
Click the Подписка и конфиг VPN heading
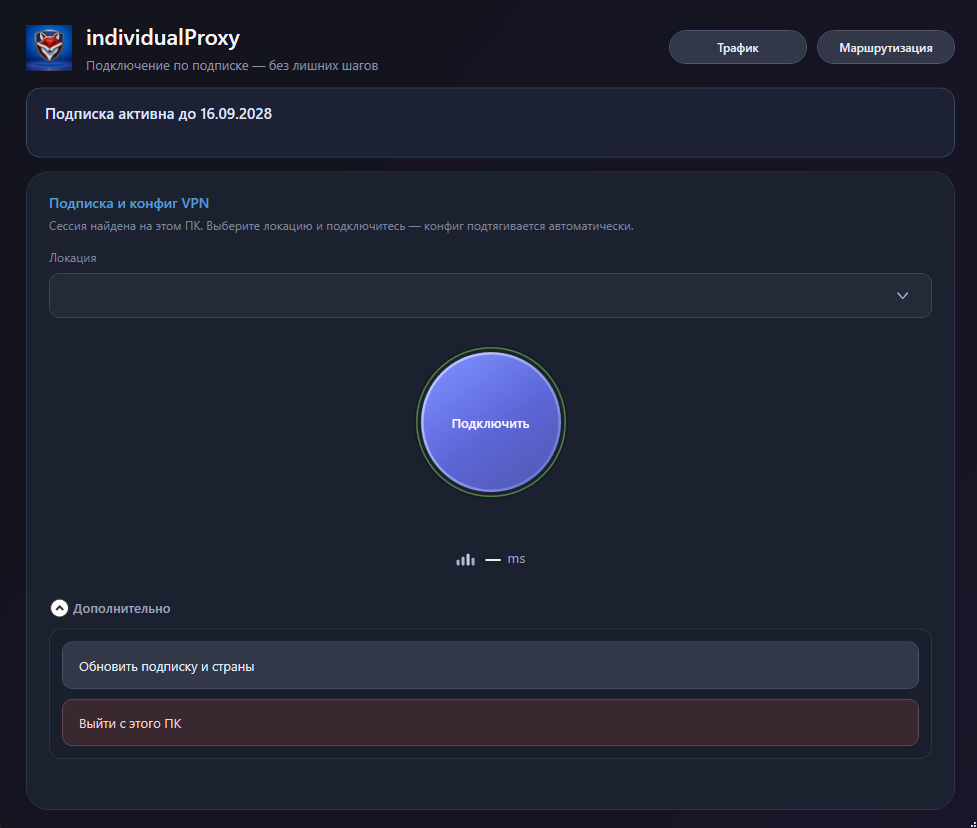pos(129,204)
